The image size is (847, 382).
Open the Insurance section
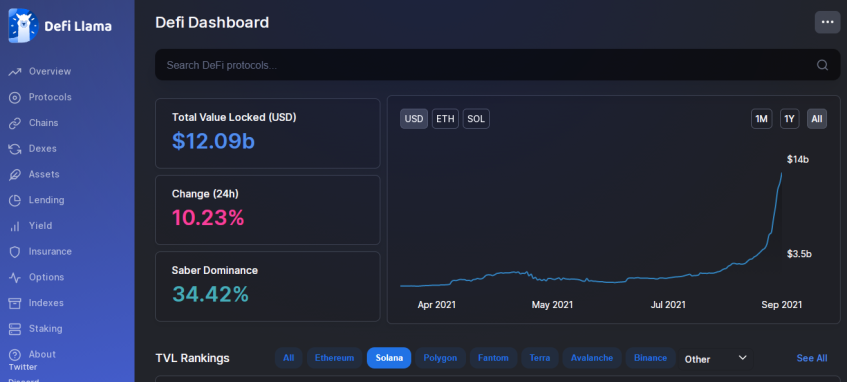tap(50, 251)
